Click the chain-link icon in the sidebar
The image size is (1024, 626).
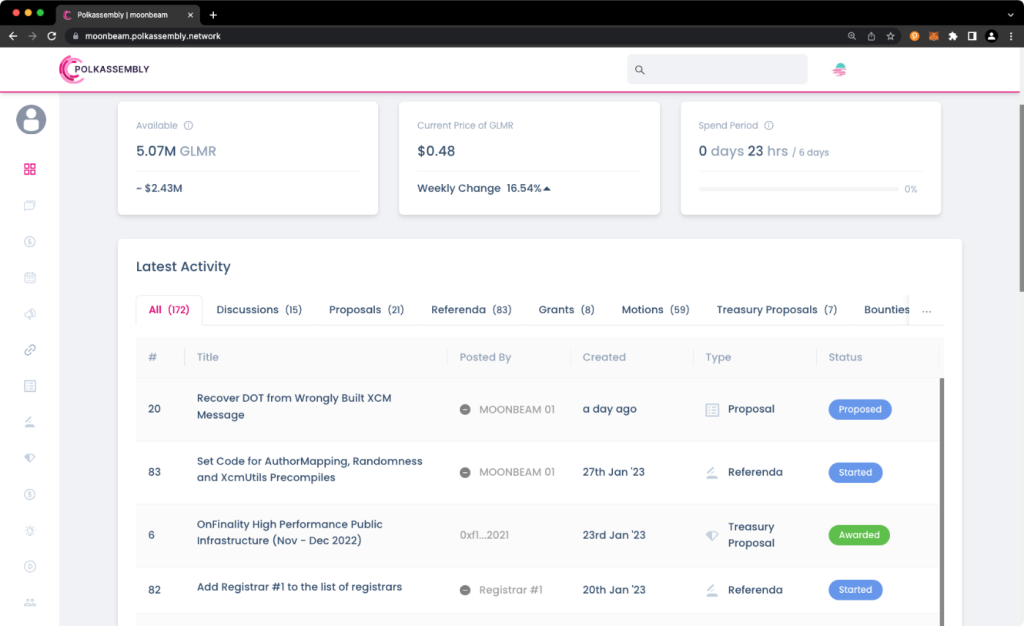point(30,350)
